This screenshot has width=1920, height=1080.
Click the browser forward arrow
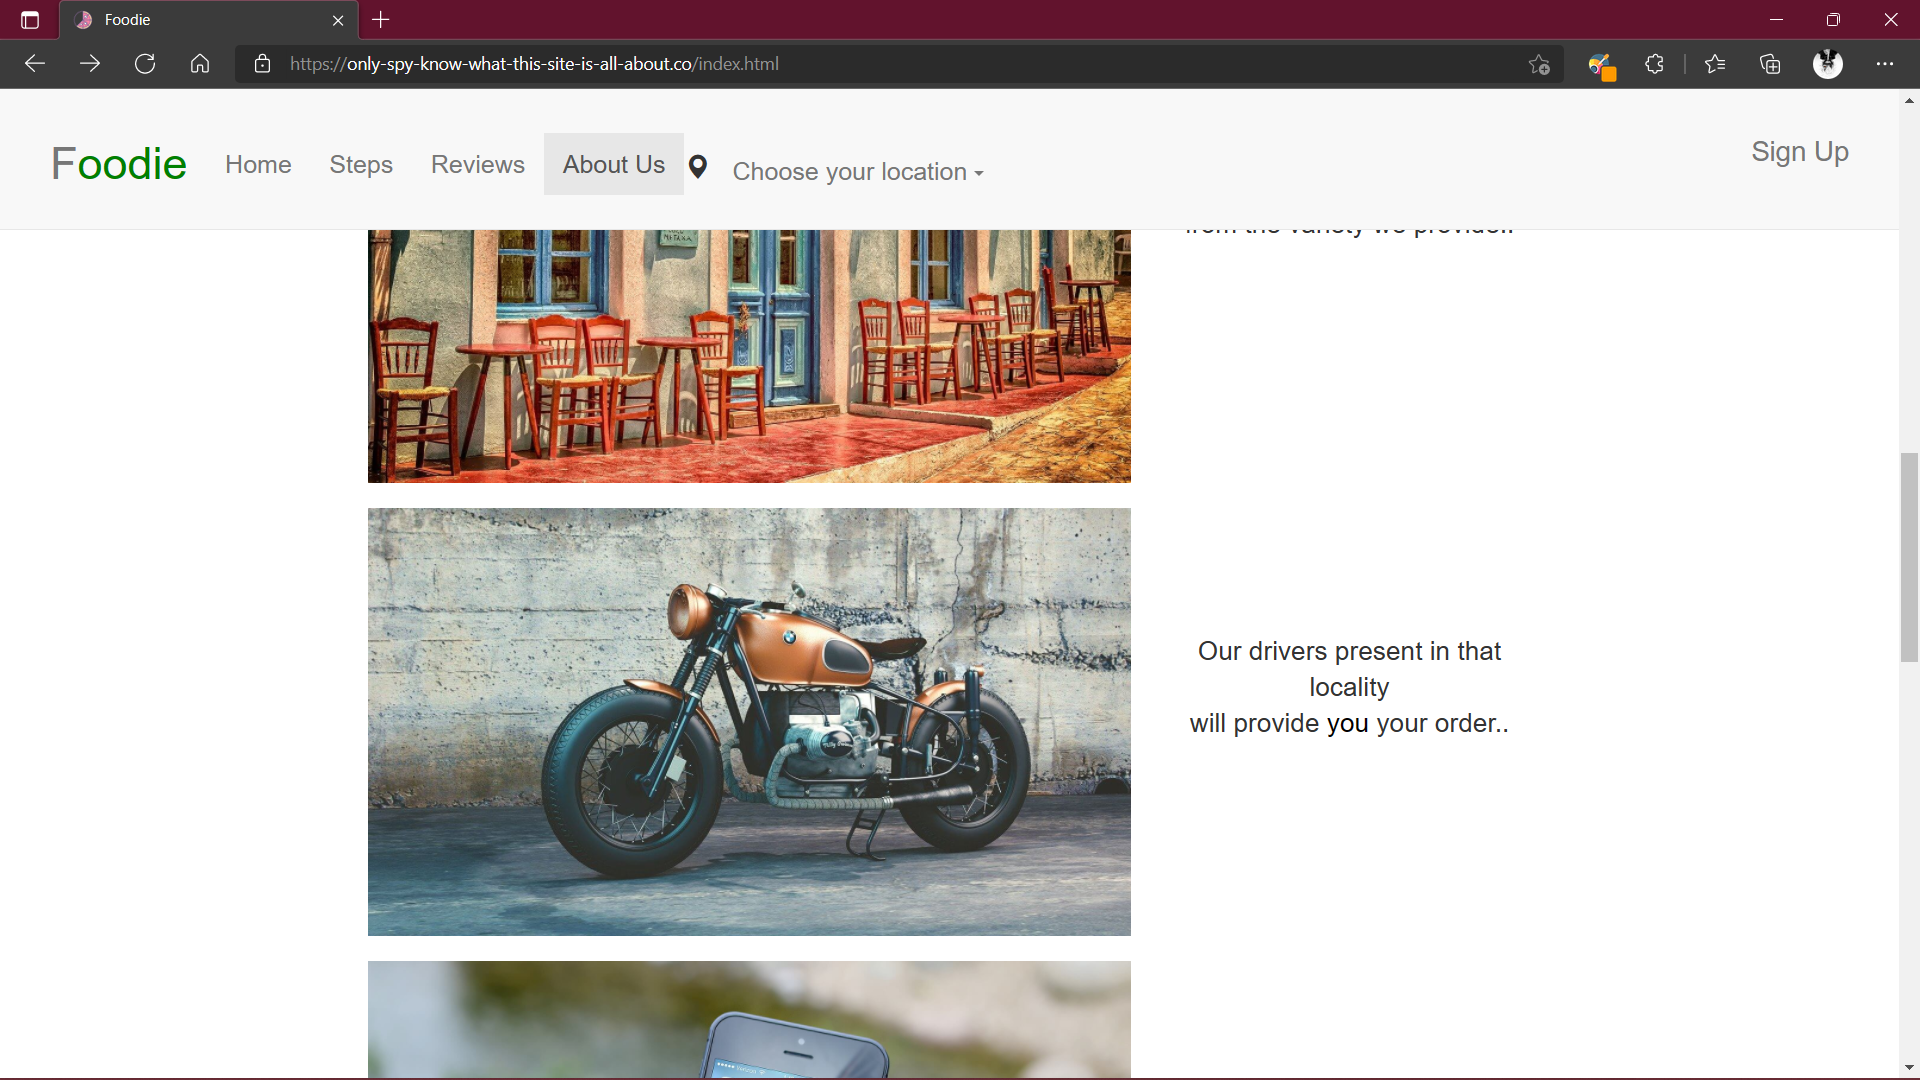tap(90, 64)
